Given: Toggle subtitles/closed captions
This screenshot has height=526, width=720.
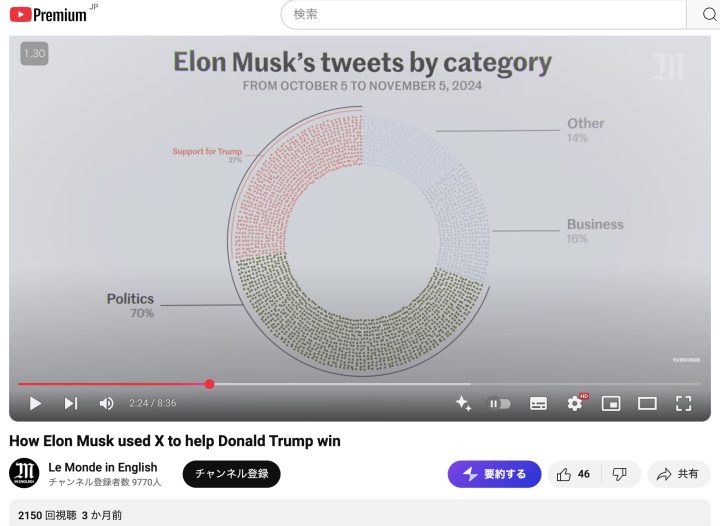Looking at the screenshot, I should 538,403.
